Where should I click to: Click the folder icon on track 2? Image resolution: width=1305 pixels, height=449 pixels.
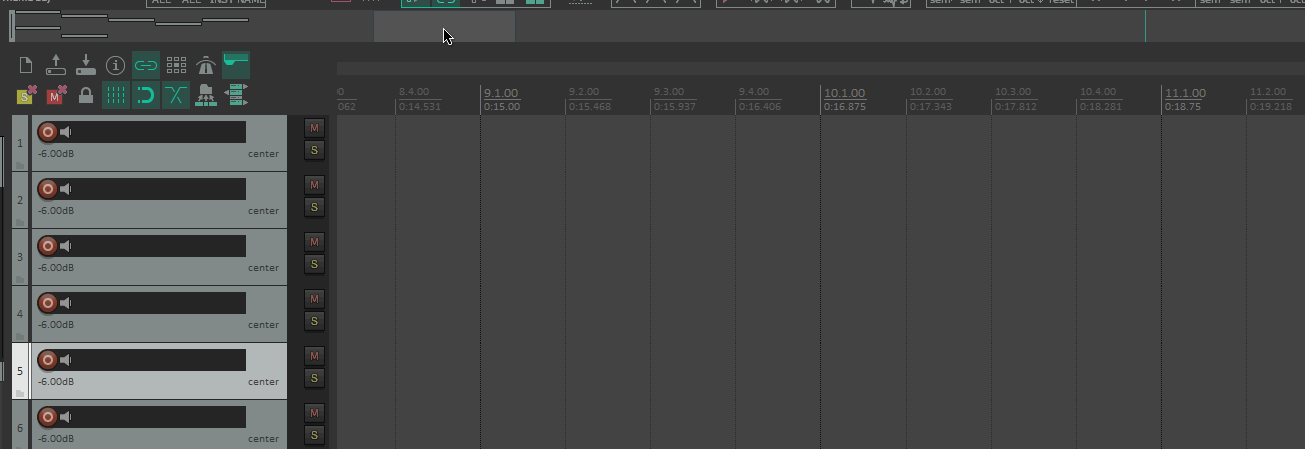[x=20, y=222]
